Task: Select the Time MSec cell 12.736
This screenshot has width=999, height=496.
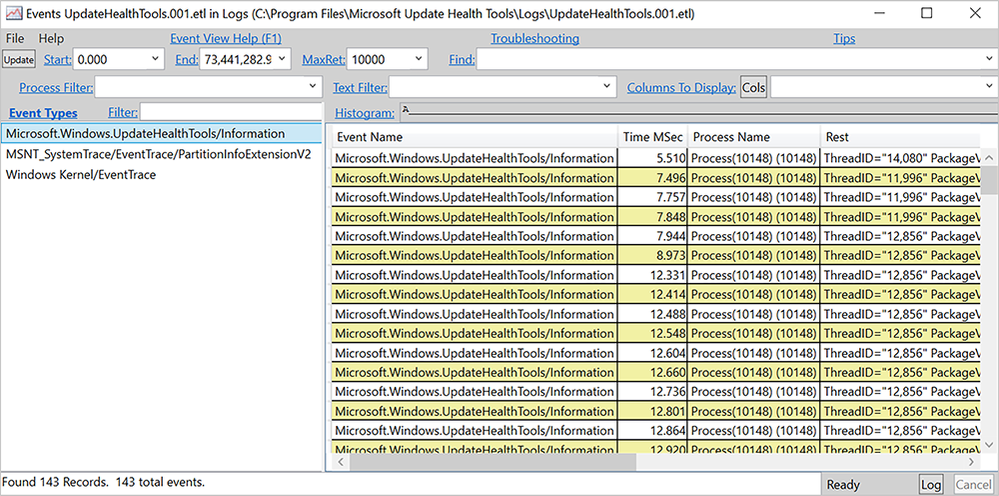Action: tap(652, 392)
